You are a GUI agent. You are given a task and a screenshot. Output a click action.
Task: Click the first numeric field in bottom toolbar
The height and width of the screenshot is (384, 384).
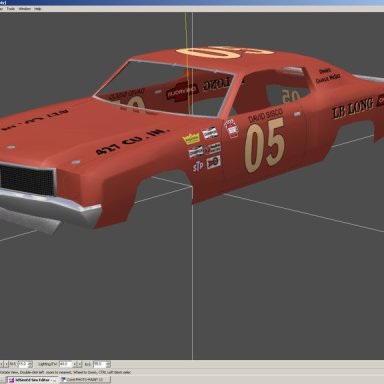click(x=23, y=364)
